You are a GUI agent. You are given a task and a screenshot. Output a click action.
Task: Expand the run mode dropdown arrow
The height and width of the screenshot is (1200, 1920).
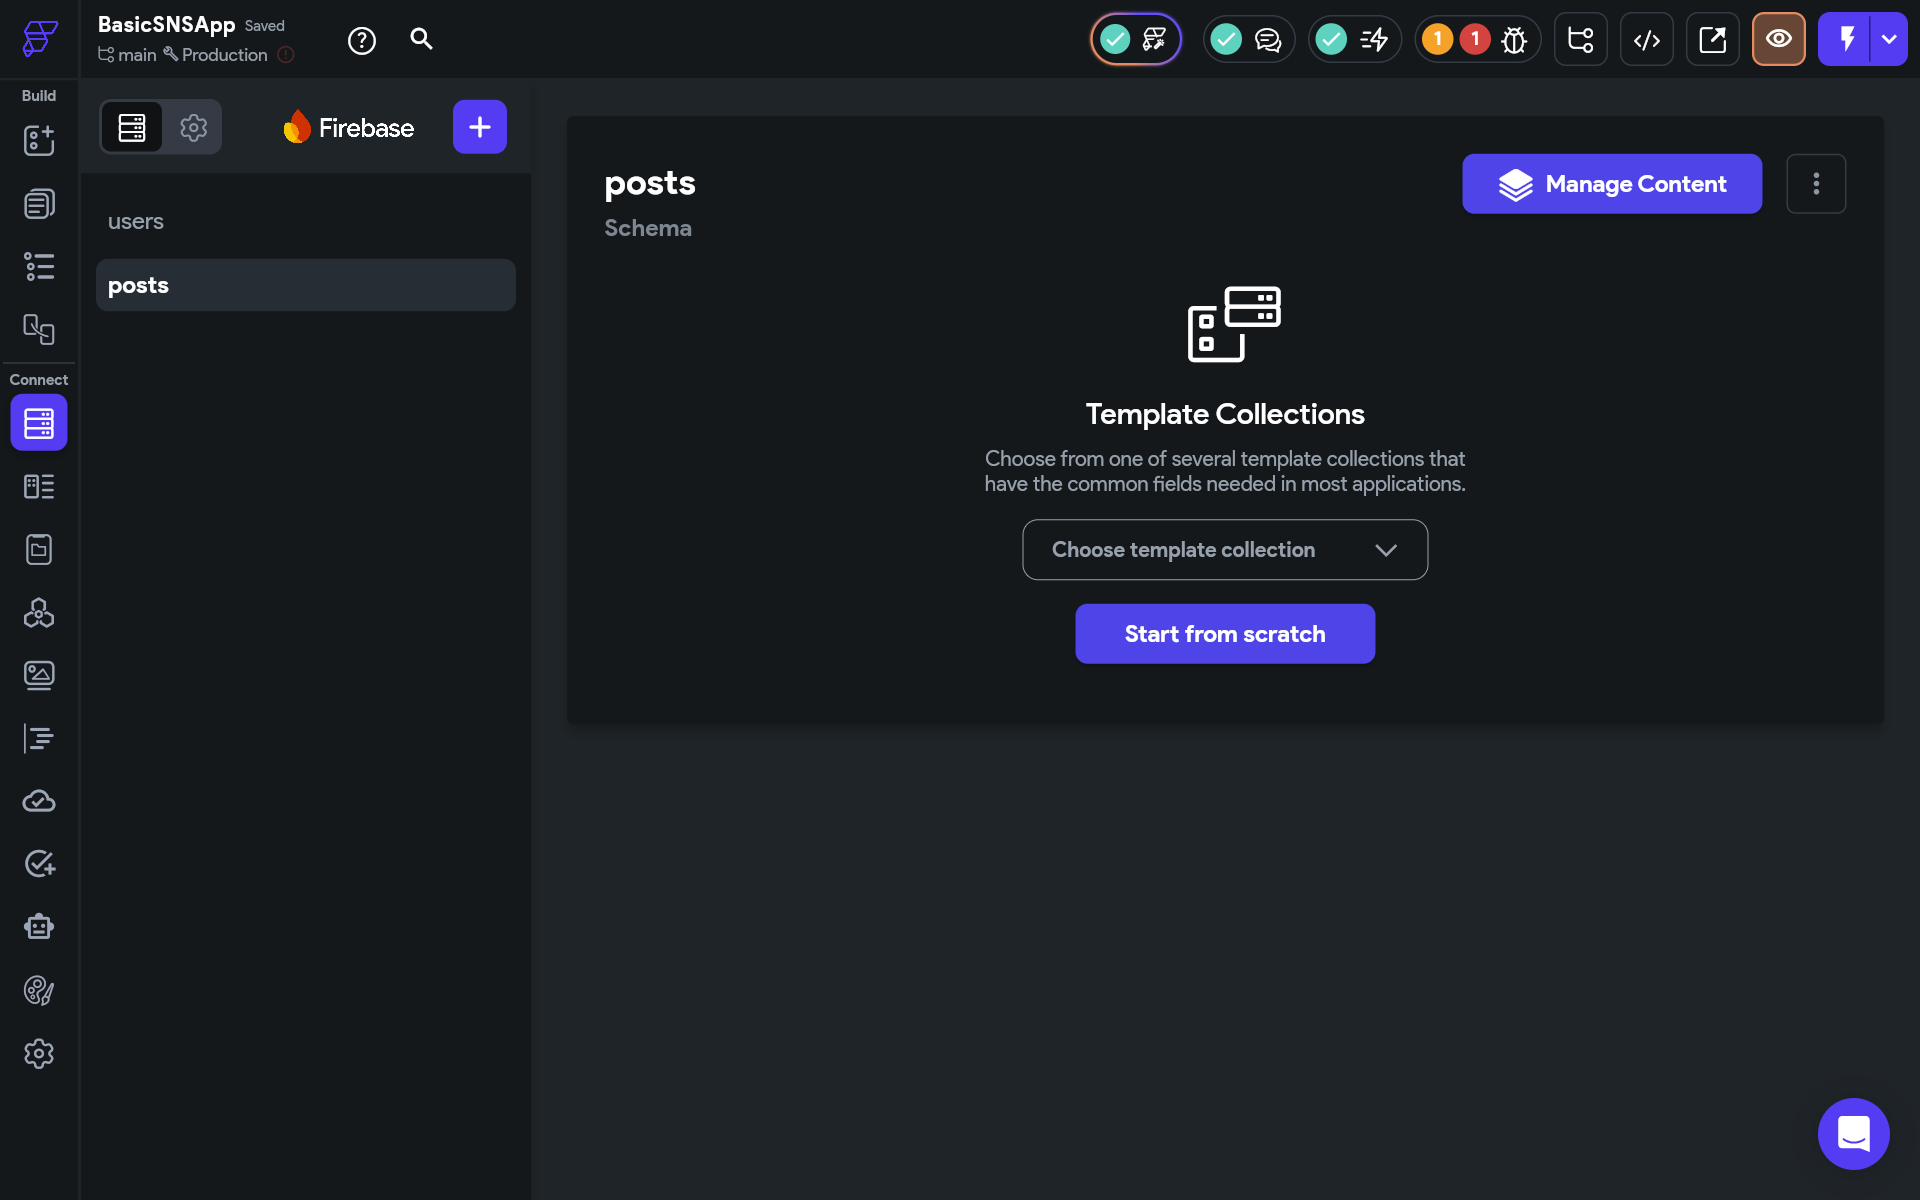tap(1888, 40)
